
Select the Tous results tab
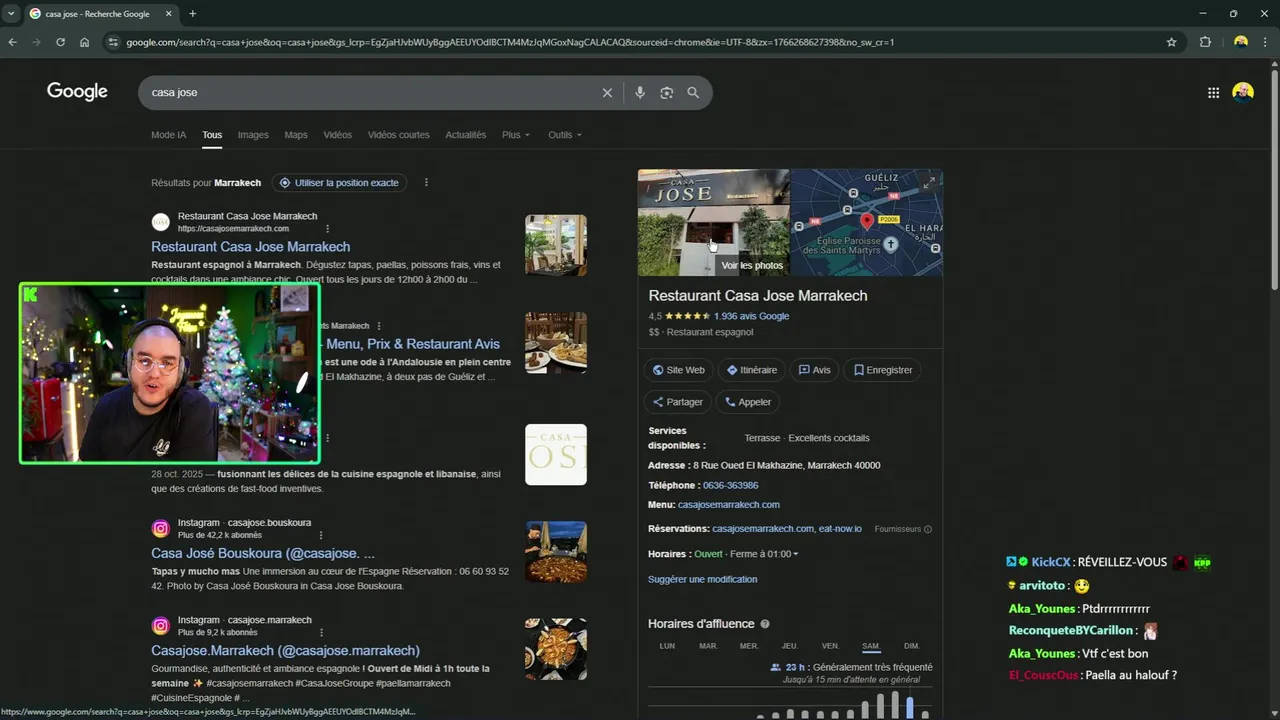click(212, 135)
